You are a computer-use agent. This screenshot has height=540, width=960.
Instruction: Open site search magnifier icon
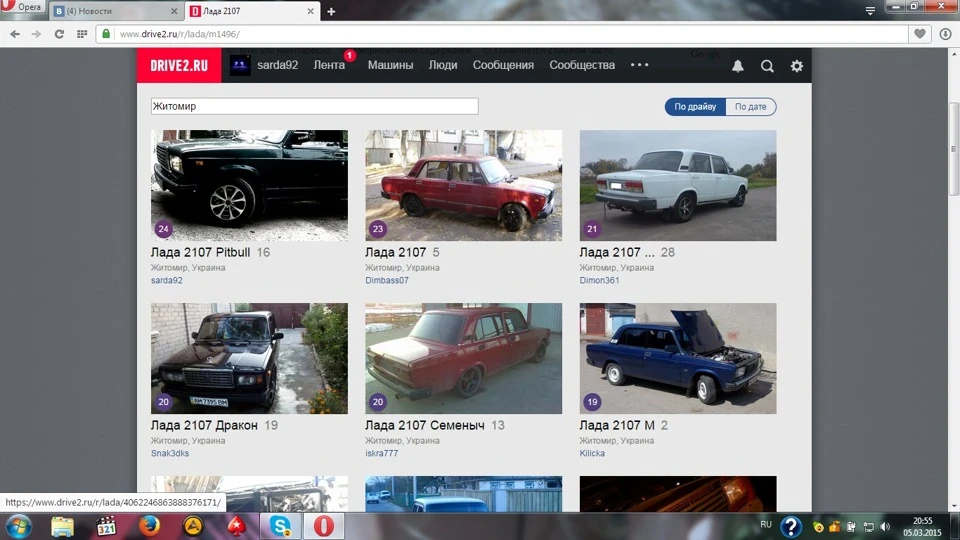tap(767, 66)
